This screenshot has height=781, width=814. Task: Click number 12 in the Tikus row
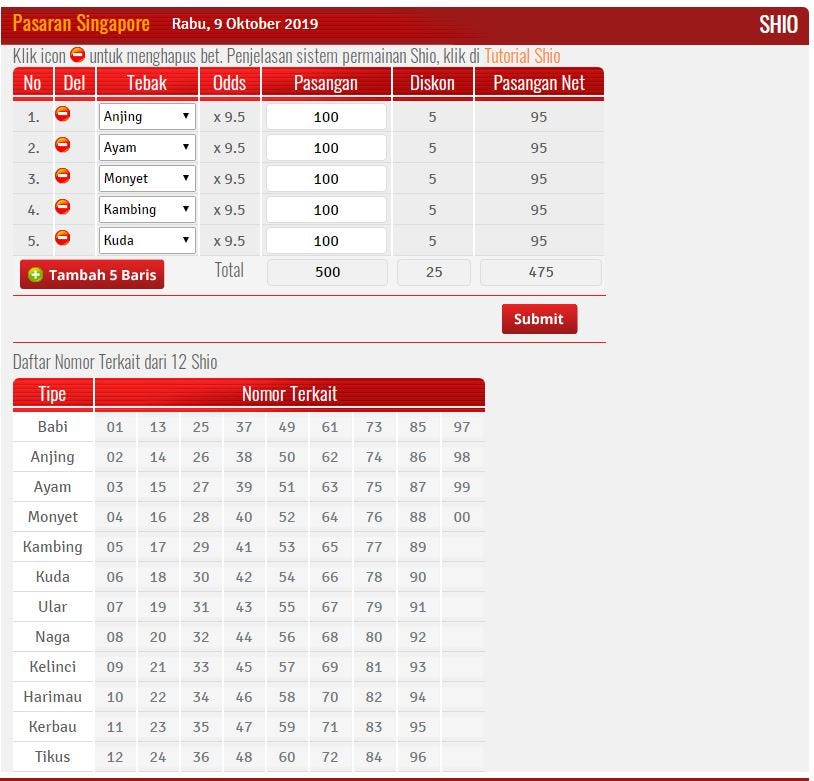click(115, 757)
